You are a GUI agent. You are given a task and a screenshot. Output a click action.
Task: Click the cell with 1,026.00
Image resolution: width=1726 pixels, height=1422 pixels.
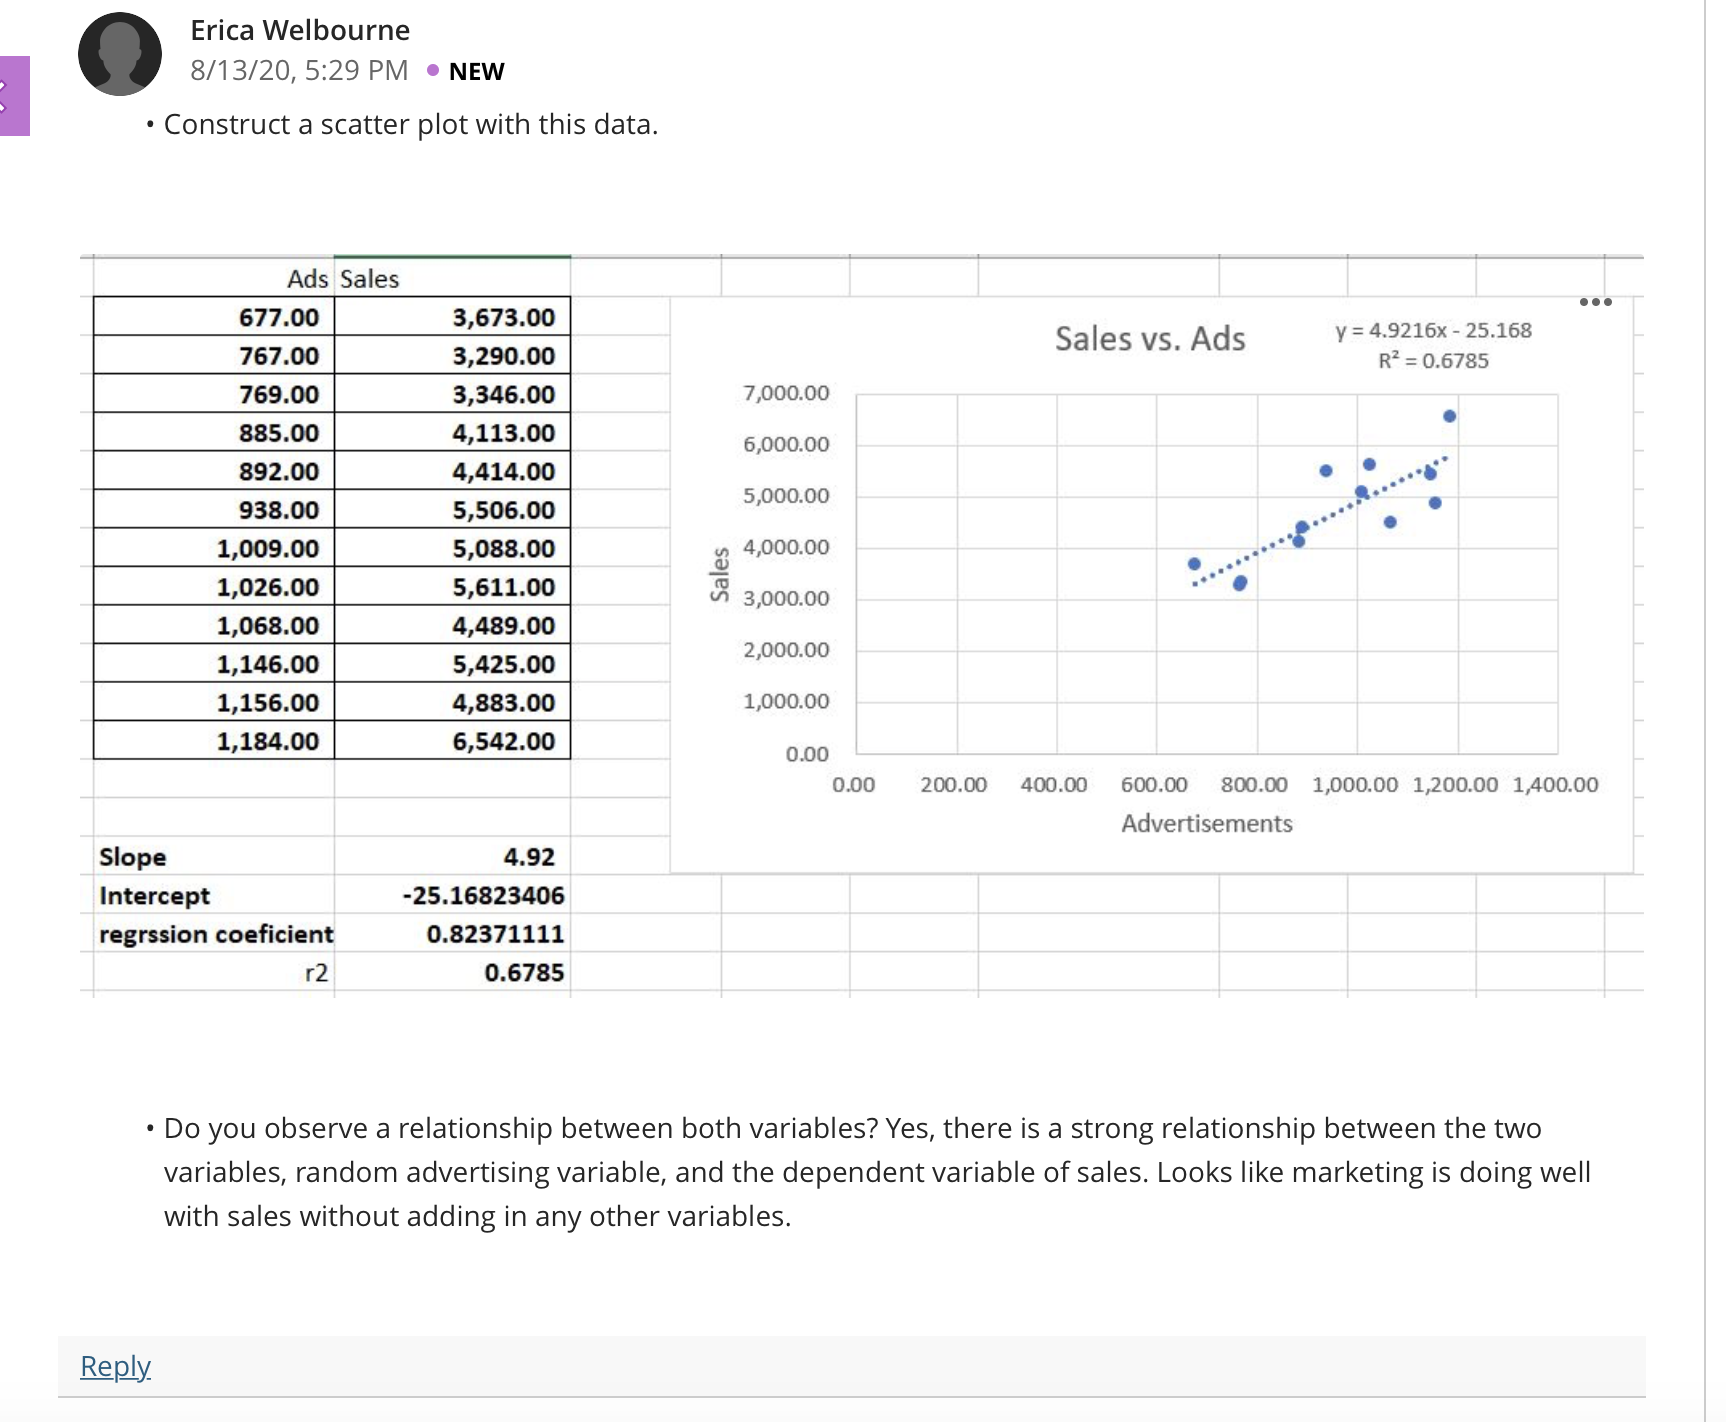click(x=214, y=586)
